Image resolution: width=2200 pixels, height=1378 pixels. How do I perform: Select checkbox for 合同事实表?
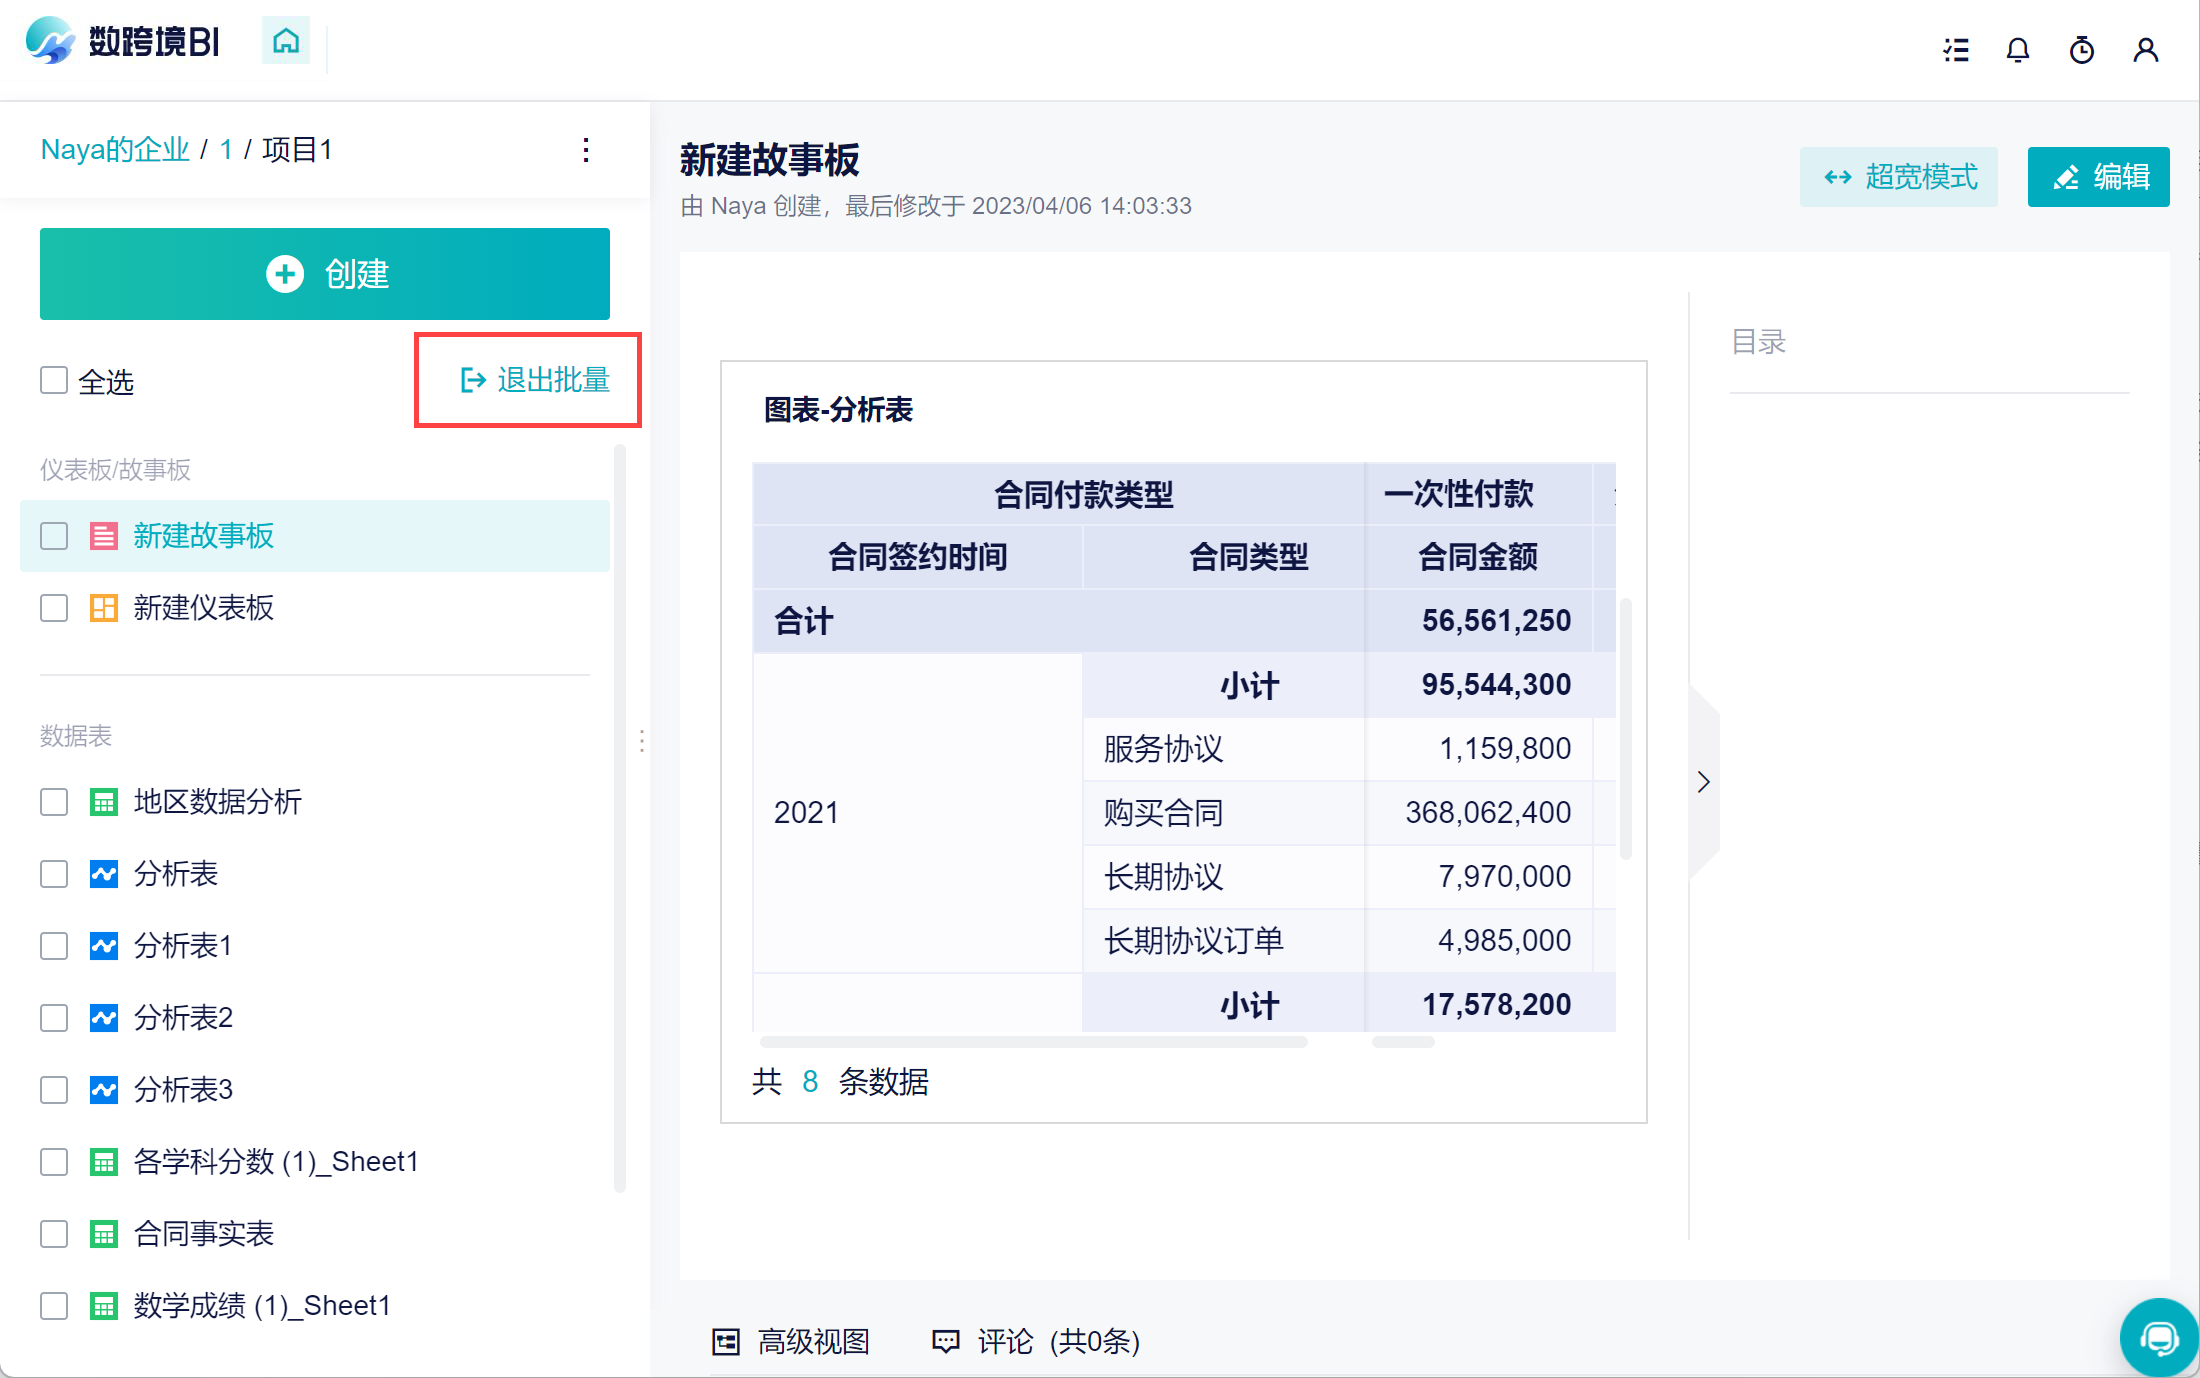[54, 1234]
